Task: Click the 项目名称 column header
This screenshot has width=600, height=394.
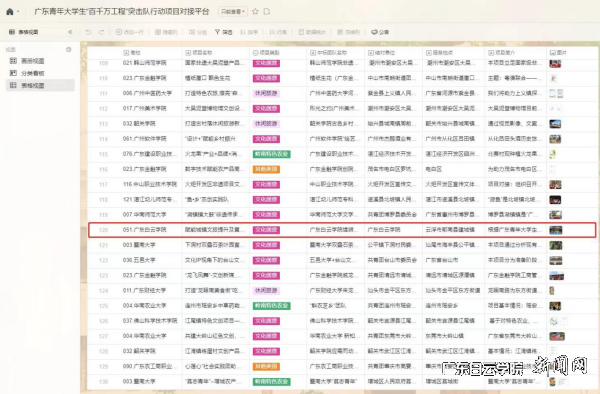Action: tap(199, 53)
